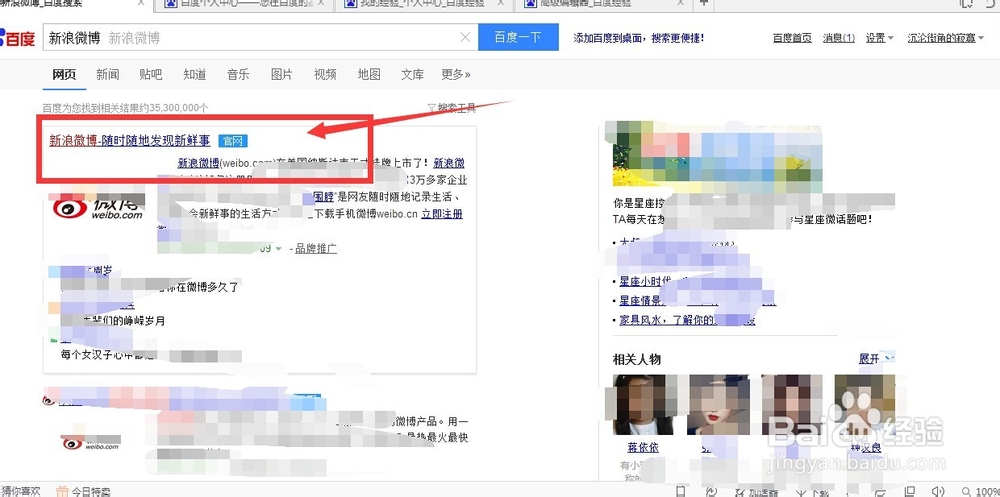Clear the search box with the X icon
Screen dimensions: 1000x497
point(466,38)
